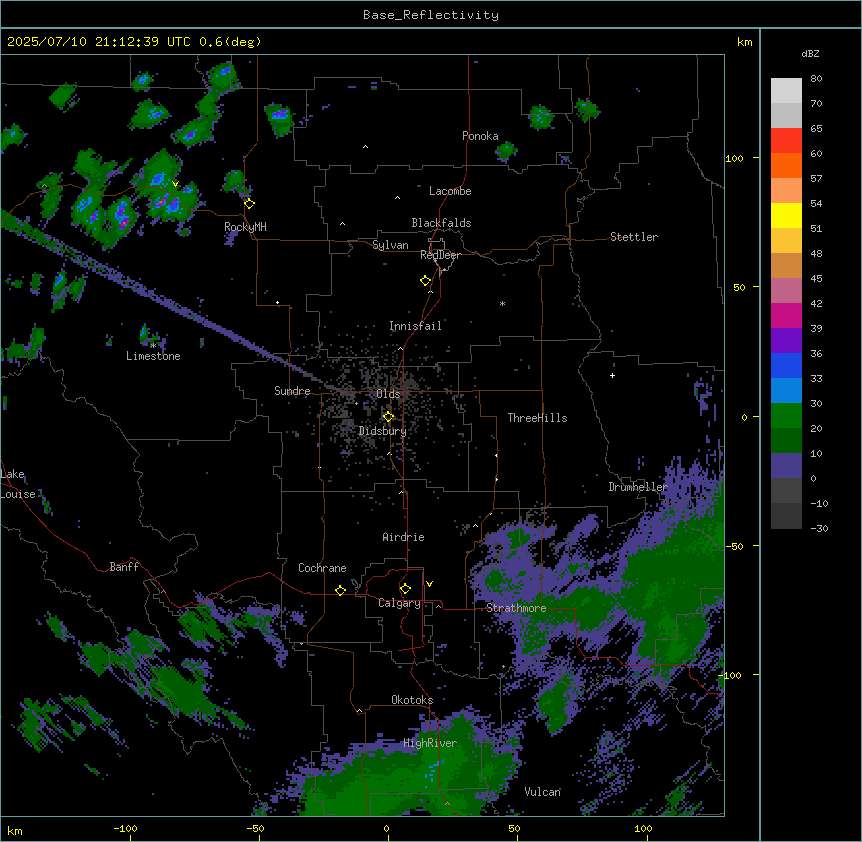
Task: Select the Ponoka label on the map
Action: coord(480,136)
